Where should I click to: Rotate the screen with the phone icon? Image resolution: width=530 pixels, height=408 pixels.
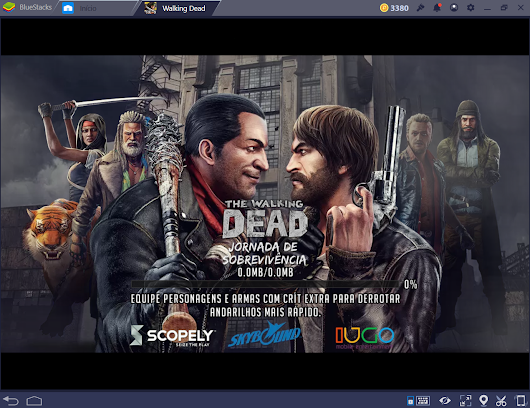pos(520,401)
